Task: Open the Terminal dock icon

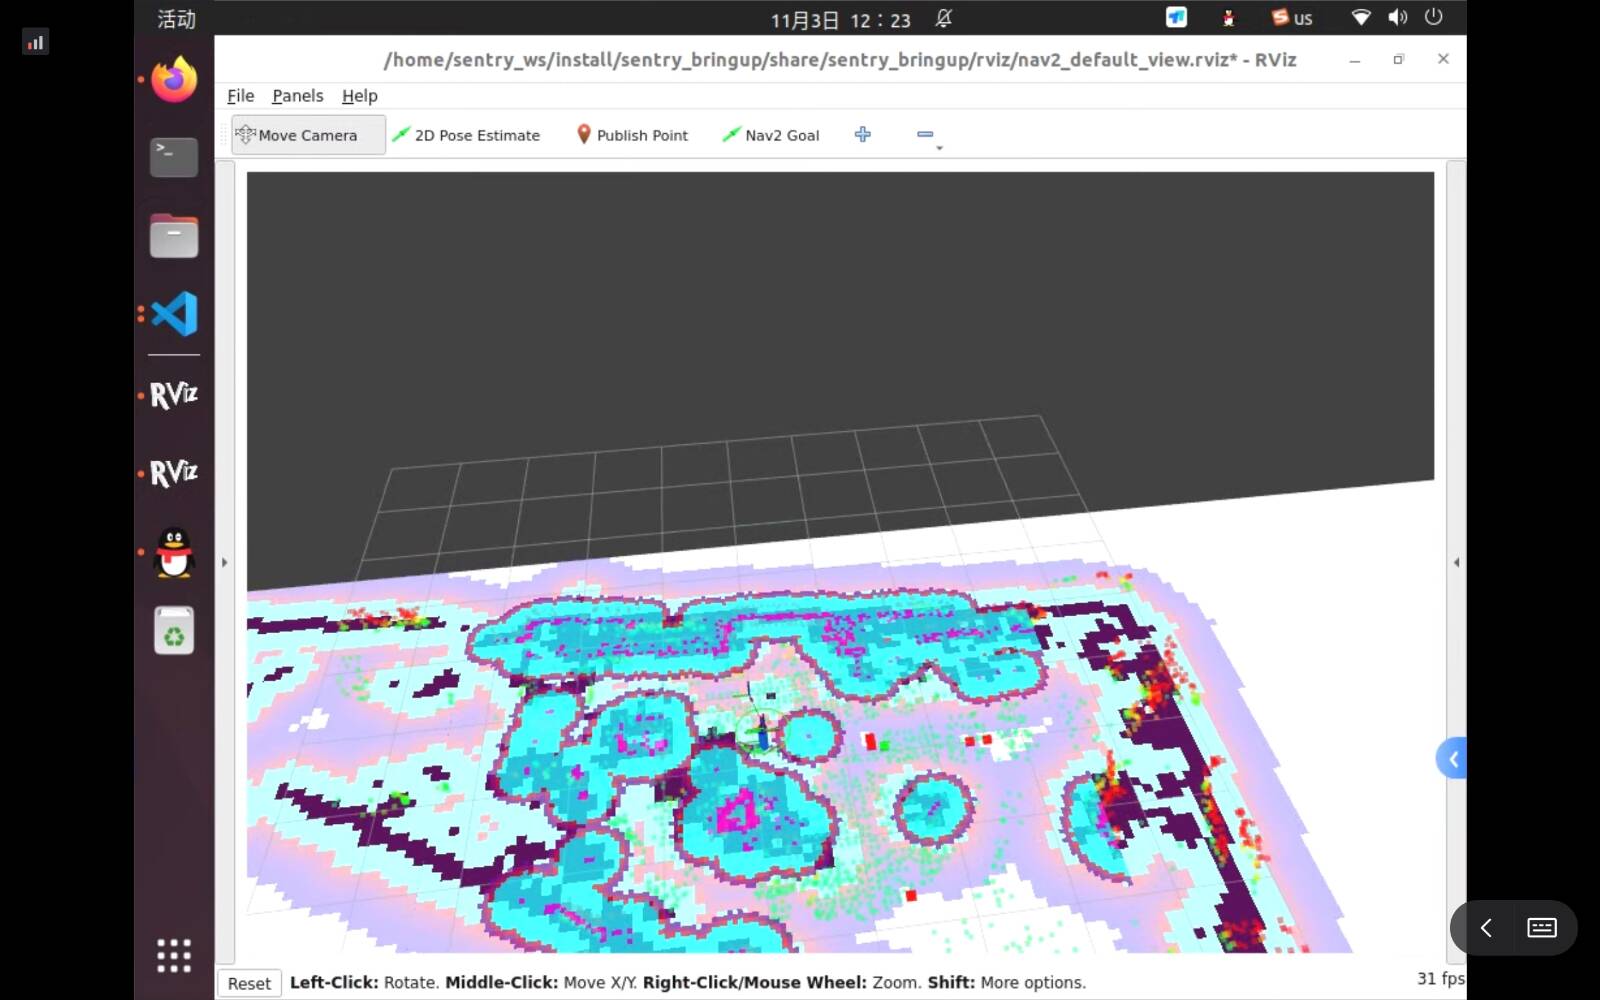Action: click(x=174, y=157)
